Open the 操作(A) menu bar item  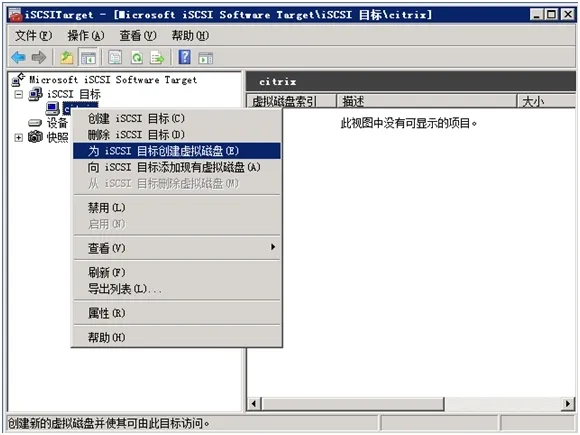(86, 36)
